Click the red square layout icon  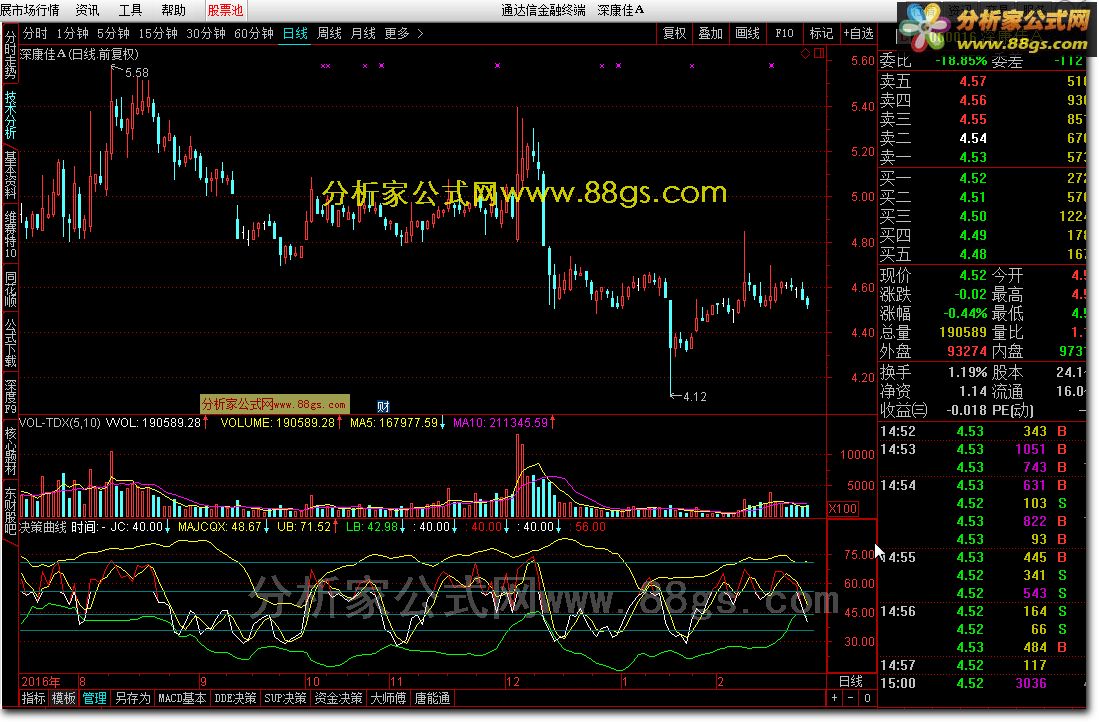[x=819, y=53]
